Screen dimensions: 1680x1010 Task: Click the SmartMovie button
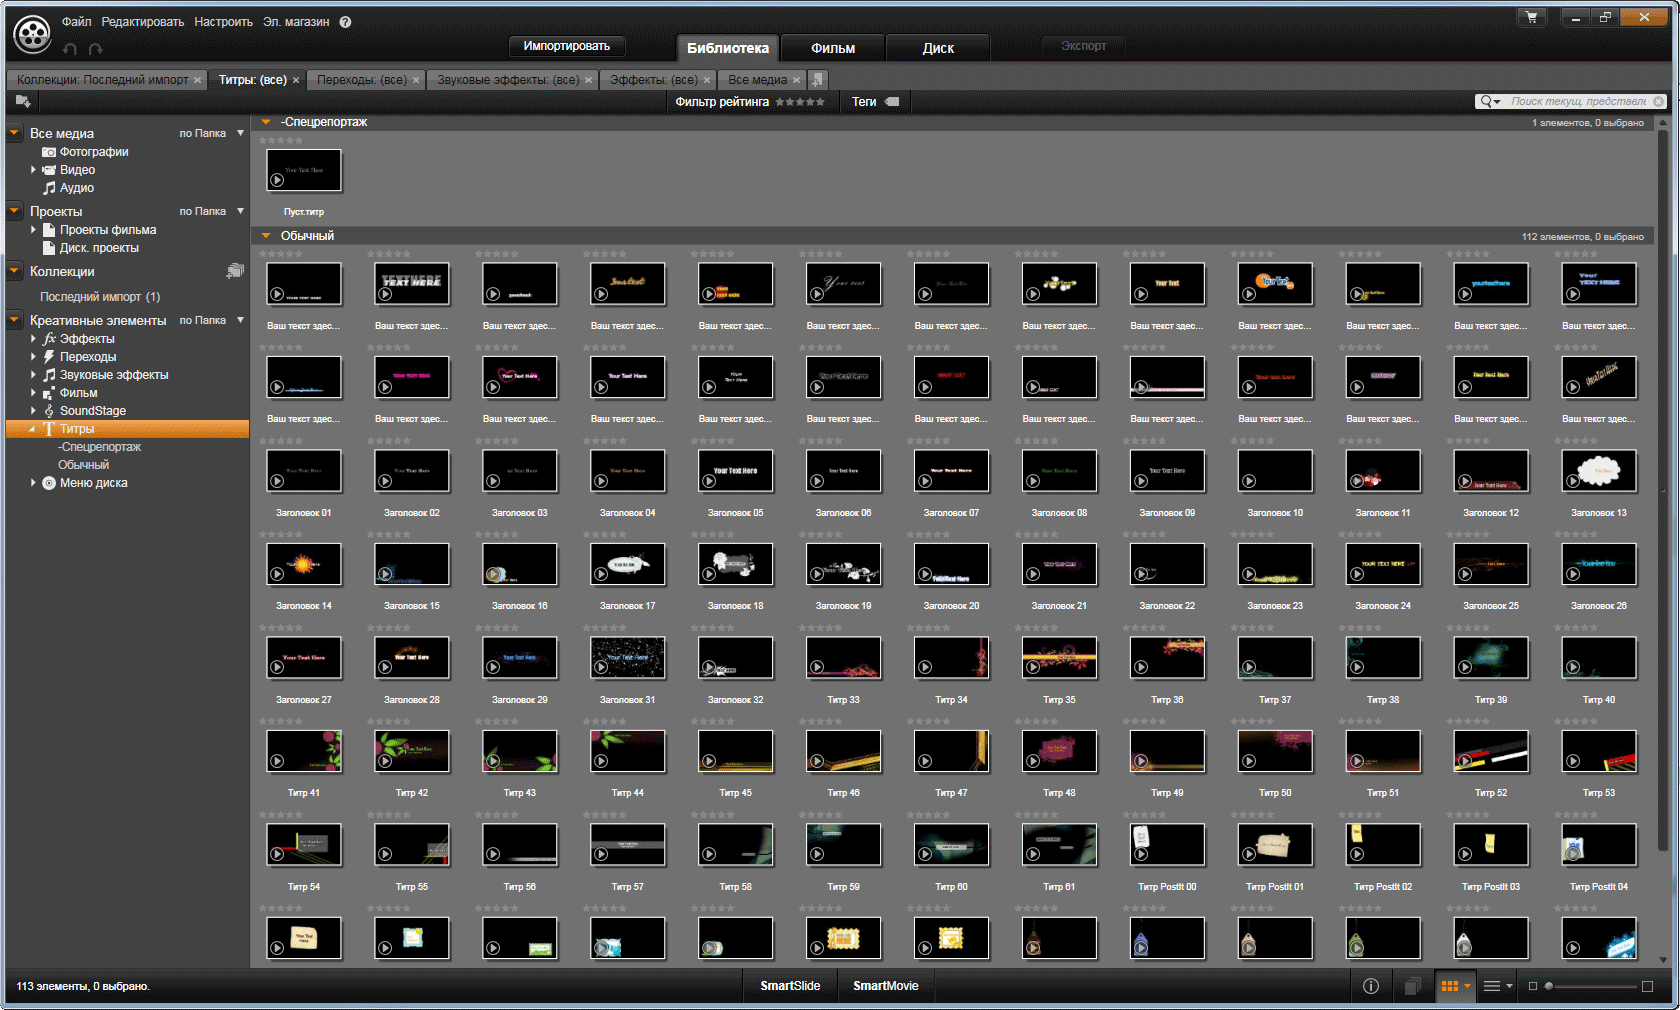tap(885, 986)
